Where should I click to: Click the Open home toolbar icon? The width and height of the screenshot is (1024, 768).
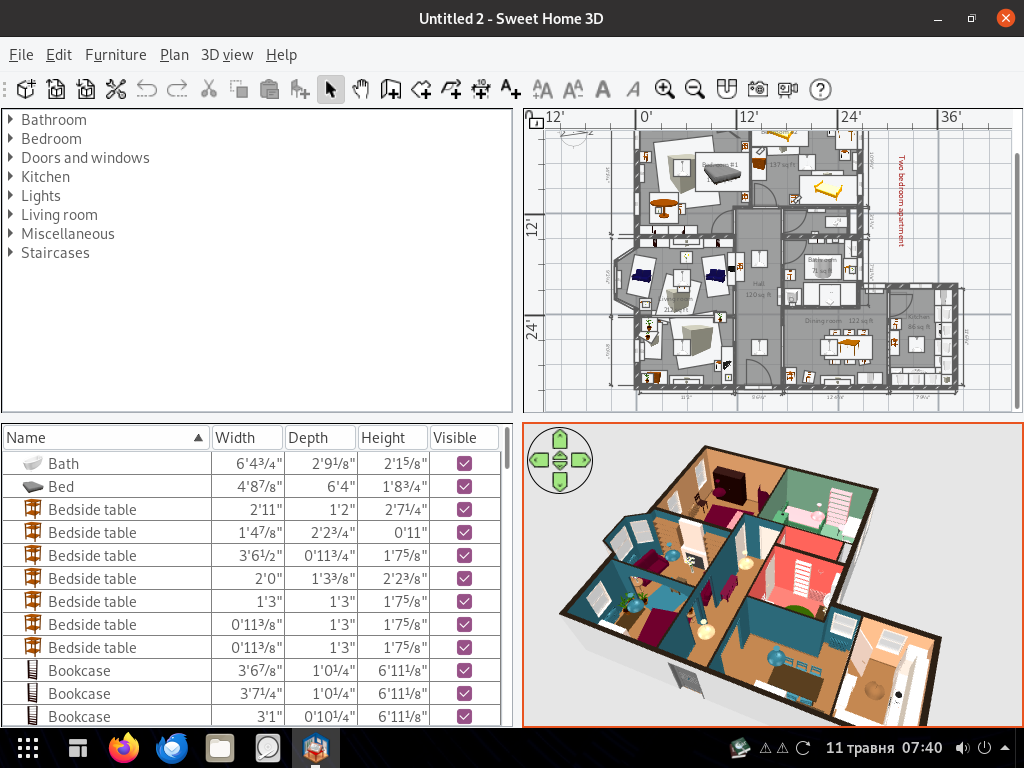[56, 89]
